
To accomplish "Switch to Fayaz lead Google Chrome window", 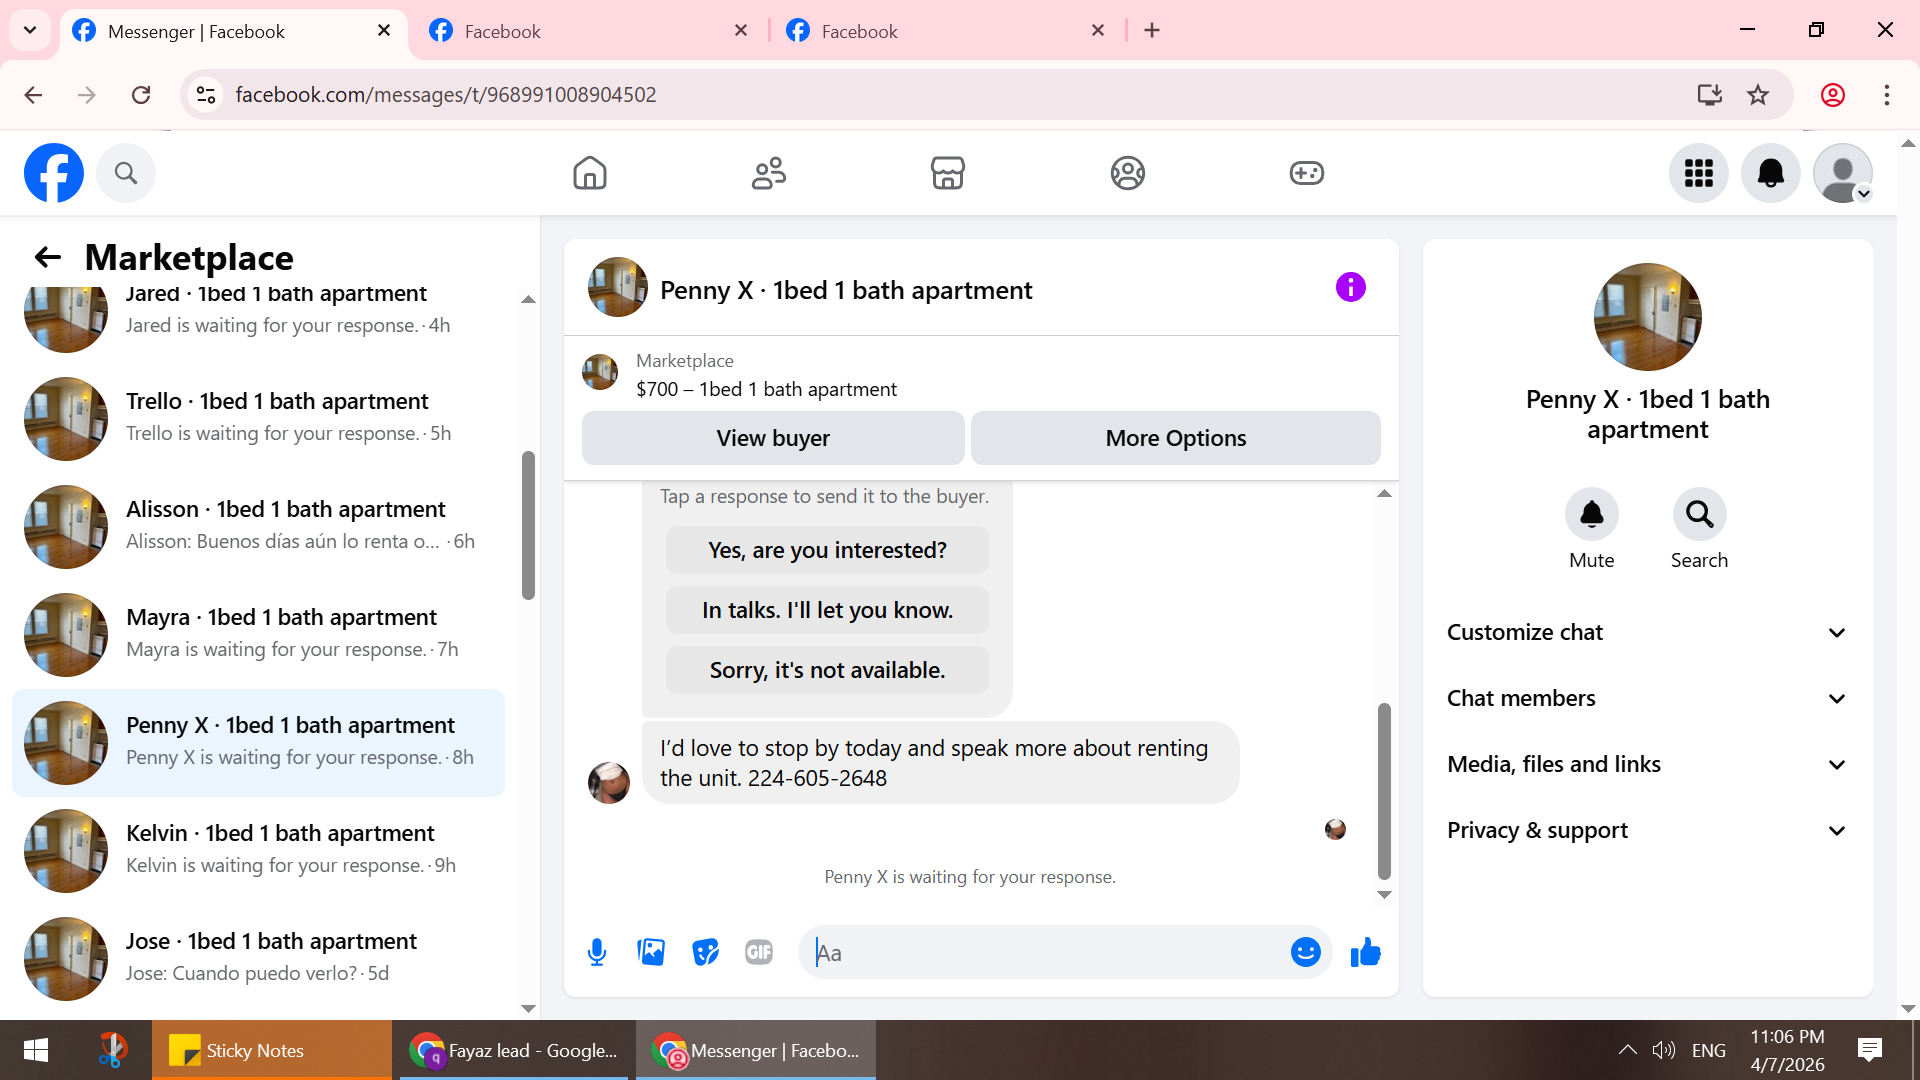I will [x=514, y=1050].
